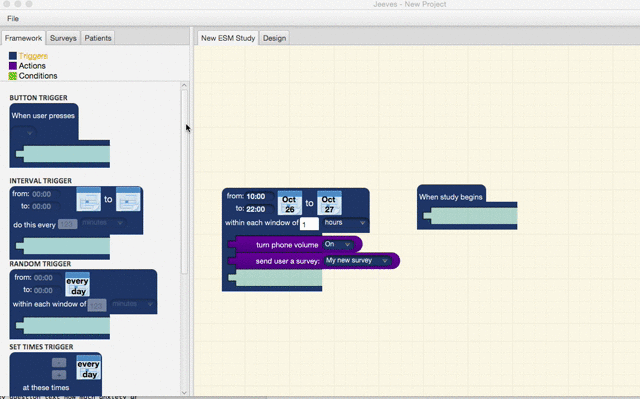Switch to the Design tab
Viewport: 640px width, 399px height.
pos(274,38)
